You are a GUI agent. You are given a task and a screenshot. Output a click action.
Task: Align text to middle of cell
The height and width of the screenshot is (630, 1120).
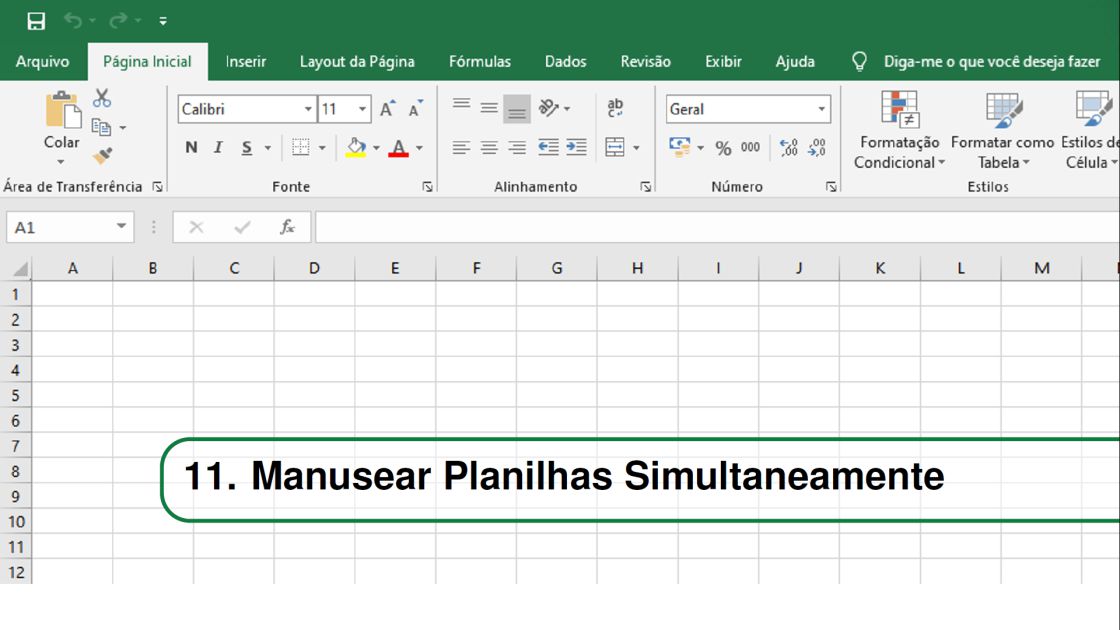489,109
